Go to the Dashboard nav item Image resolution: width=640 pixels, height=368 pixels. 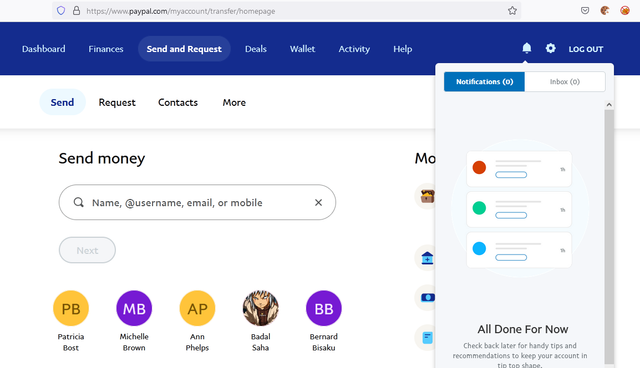tap(44, 49)
